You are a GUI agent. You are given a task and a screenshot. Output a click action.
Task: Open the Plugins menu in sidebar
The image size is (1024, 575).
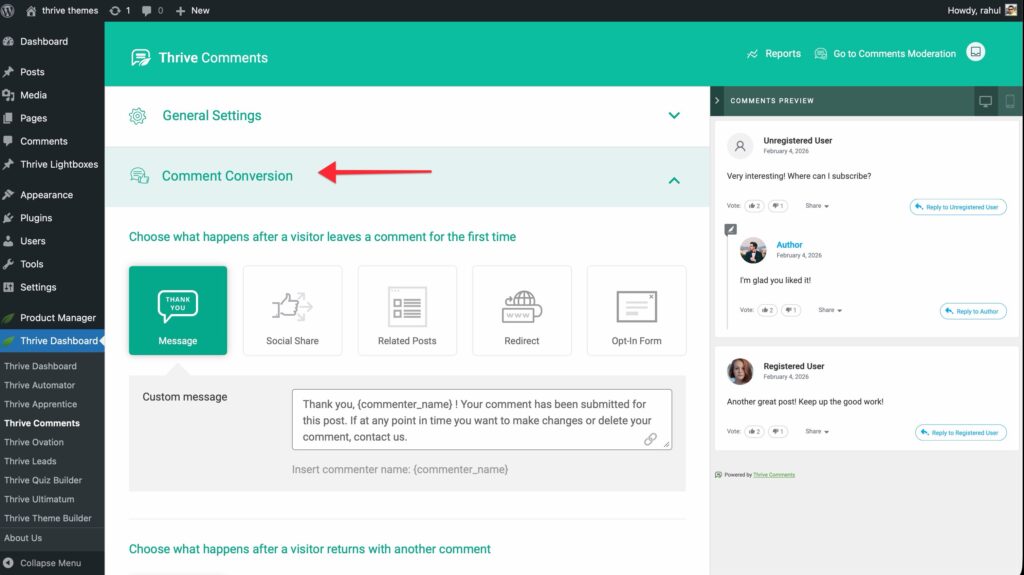36,218
